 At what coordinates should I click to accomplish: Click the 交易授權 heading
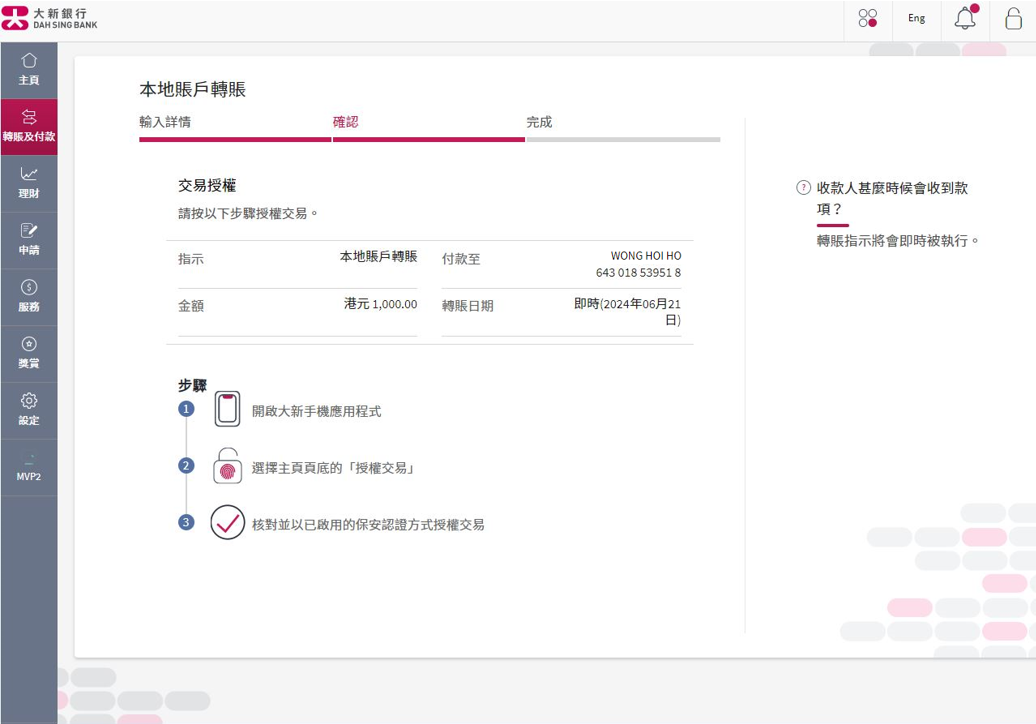(207, 186)
